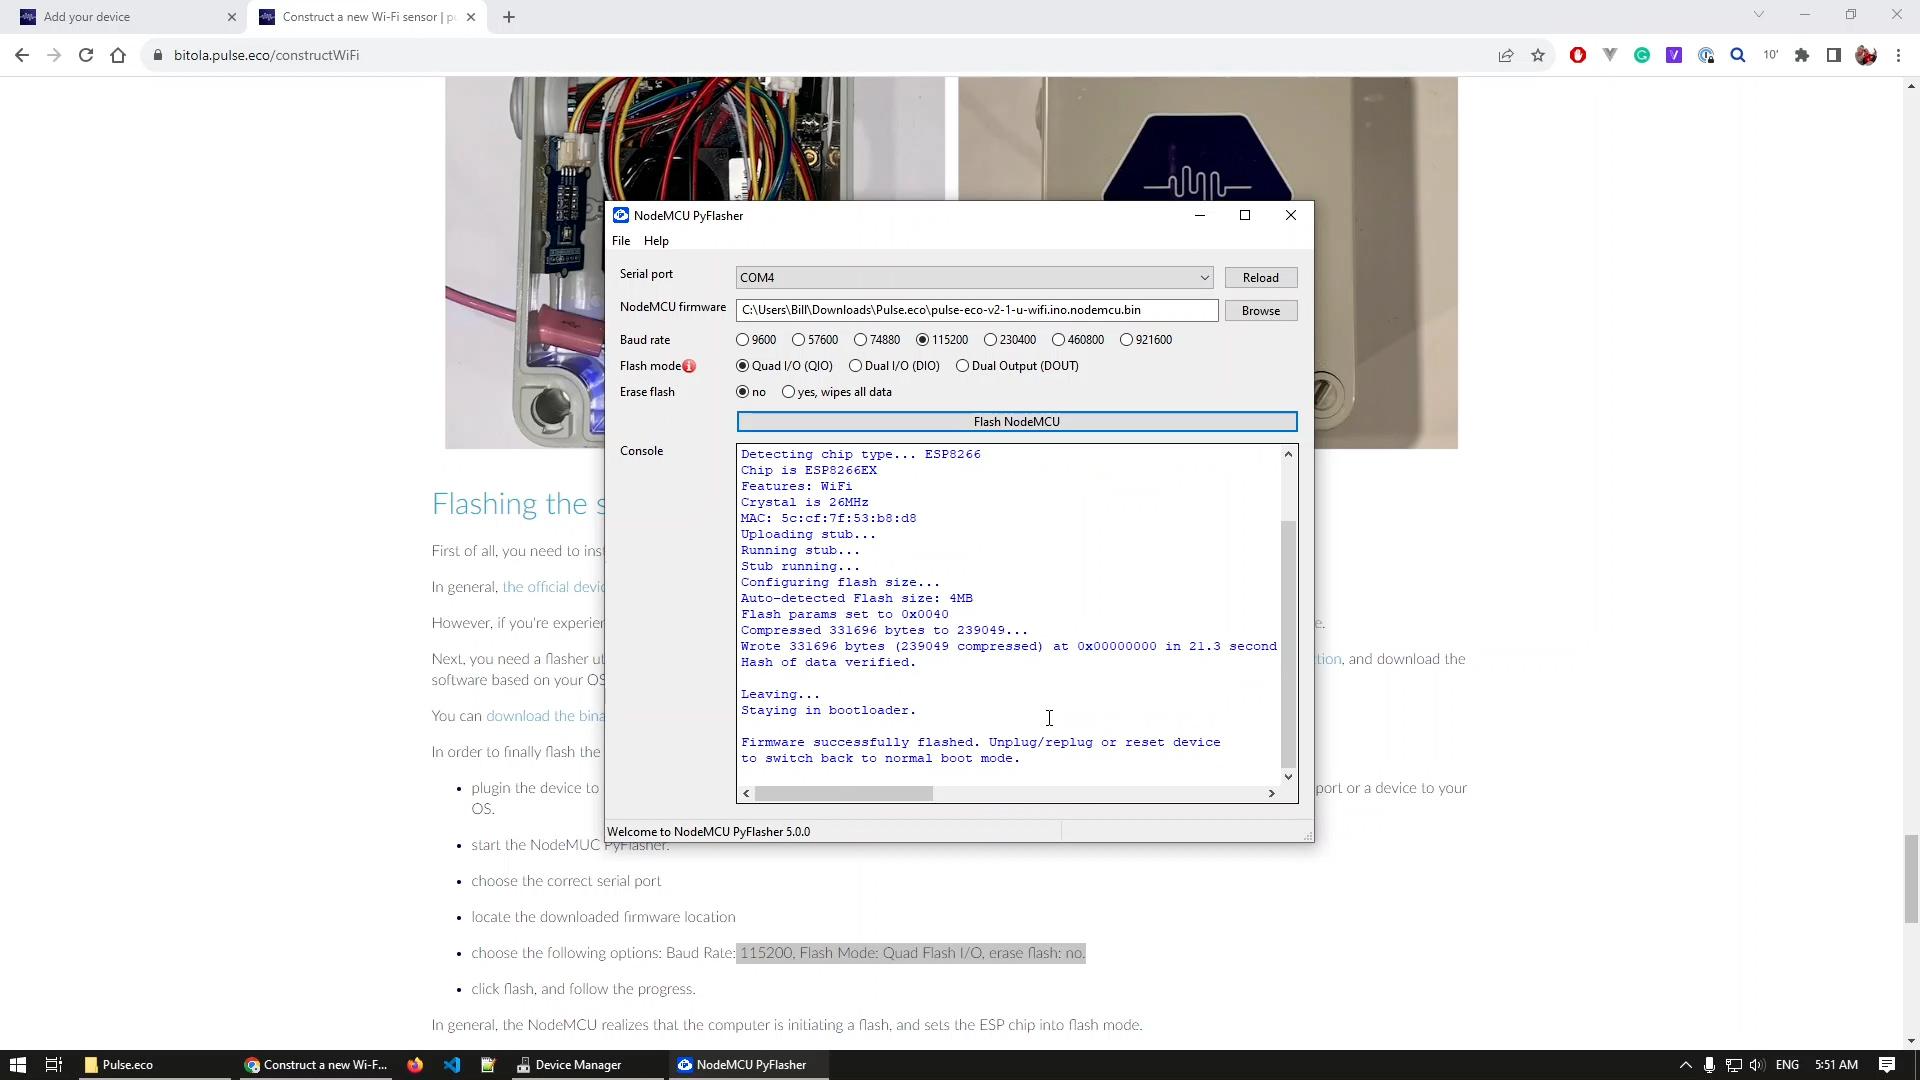
Task: Bookmark this page with the star icon
Action: click(1538, 55)
